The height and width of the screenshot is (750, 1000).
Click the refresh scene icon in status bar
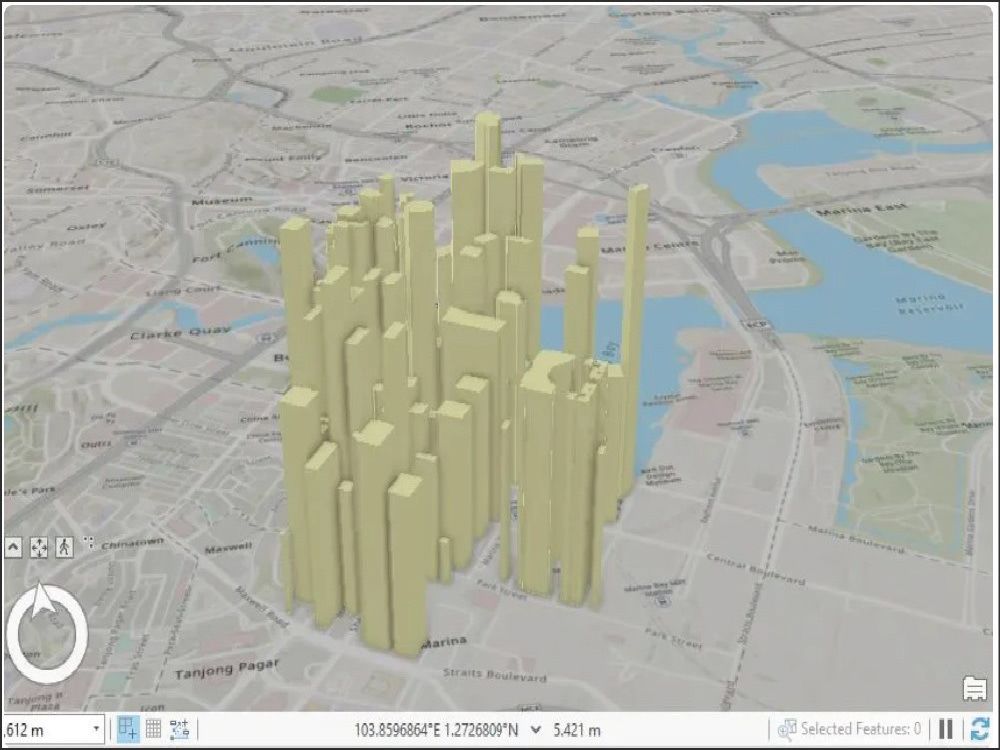(x=981, y=728)
